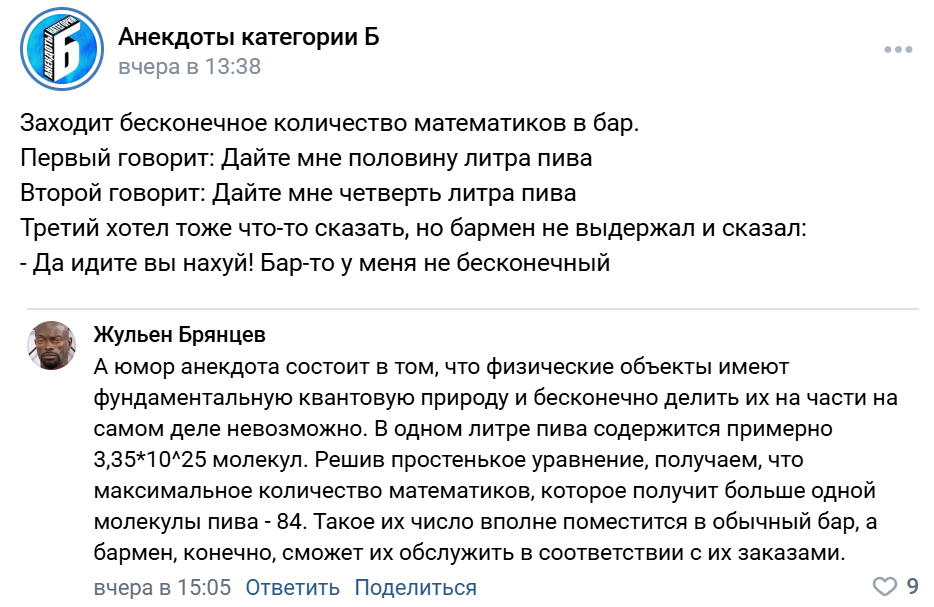Open the post timestamp вчера в 13:38

point(189,67)
